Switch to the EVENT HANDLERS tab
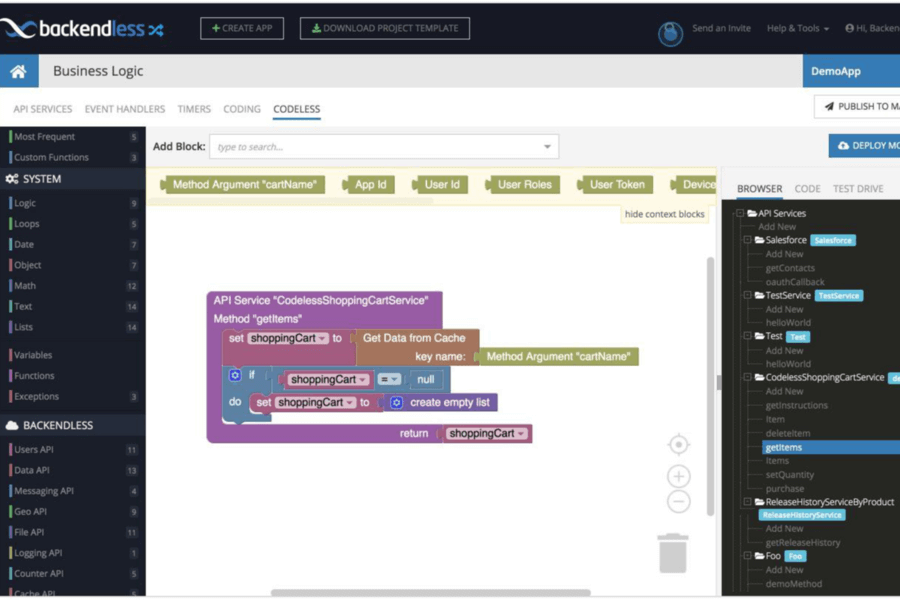Viewport: 900px width, 600px height. point(125,109)
